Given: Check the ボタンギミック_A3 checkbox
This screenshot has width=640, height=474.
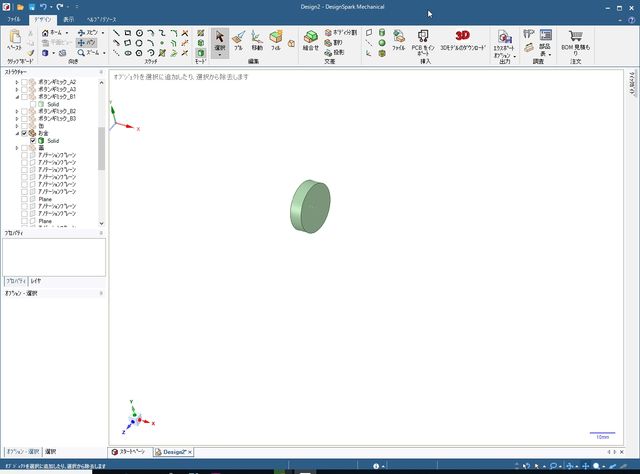Looking at the screenshot, I should [24, 89].
